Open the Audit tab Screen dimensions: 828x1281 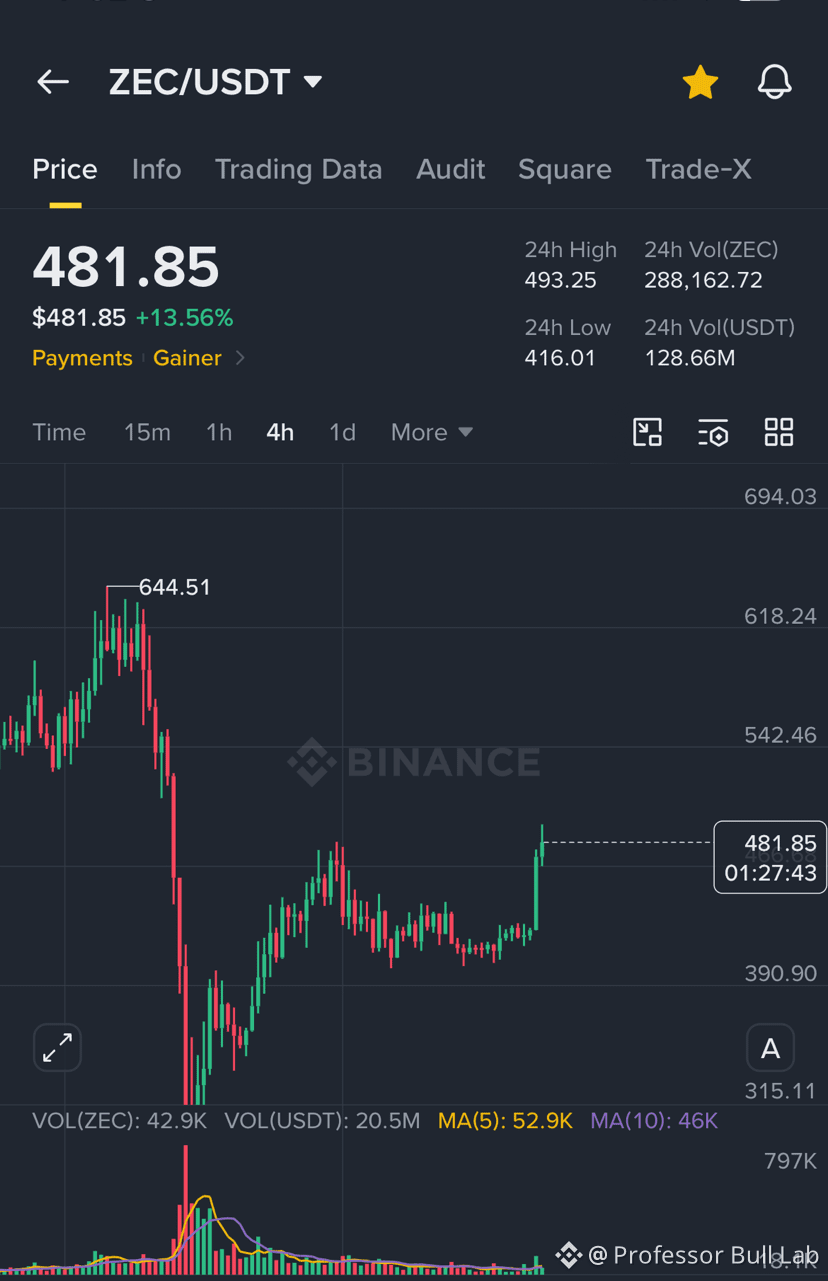[x=451, y=169]
